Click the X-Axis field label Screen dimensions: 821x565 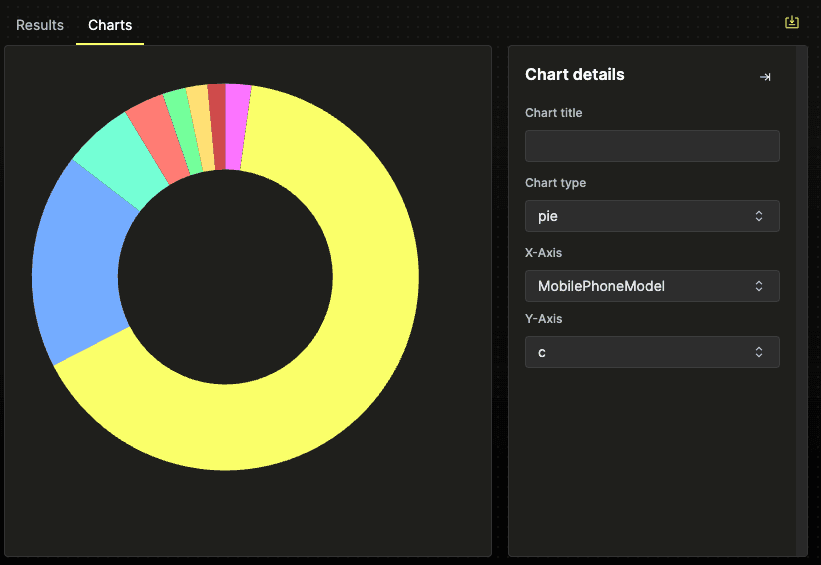(x=543, y=253)
